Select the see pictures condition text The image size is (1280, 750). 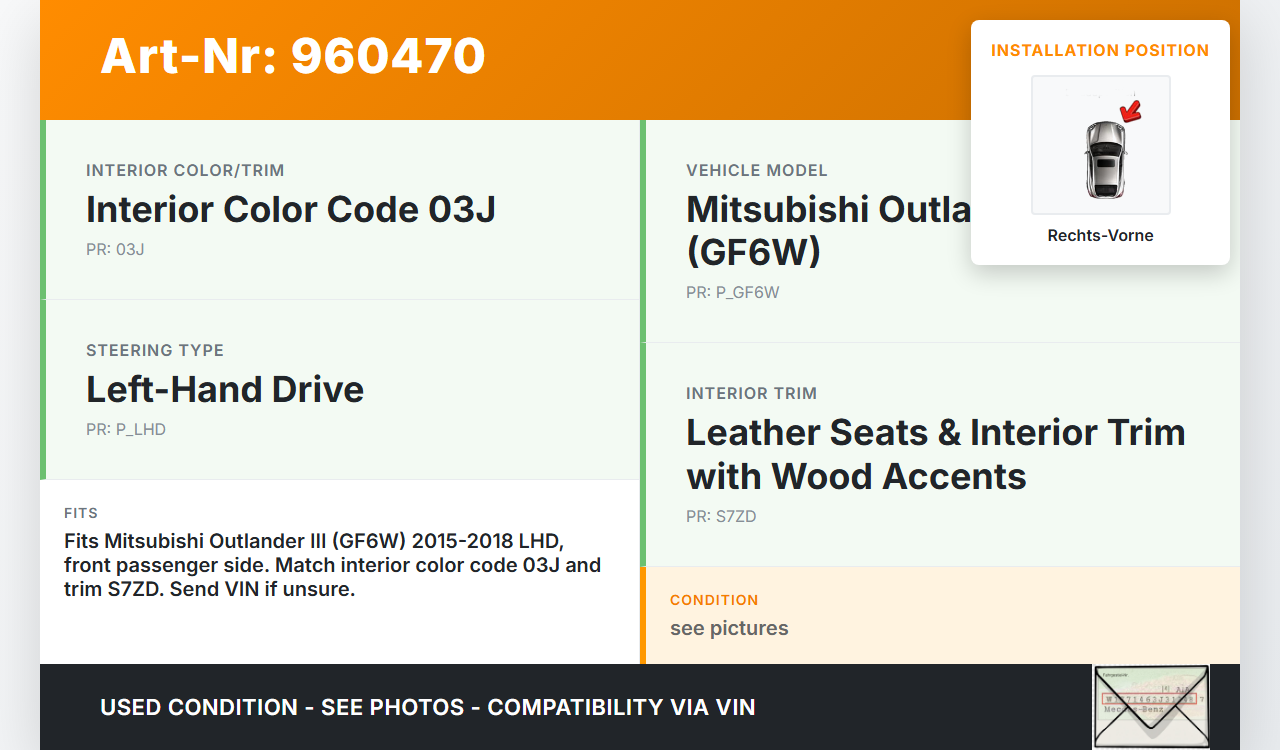pos(729,628)
